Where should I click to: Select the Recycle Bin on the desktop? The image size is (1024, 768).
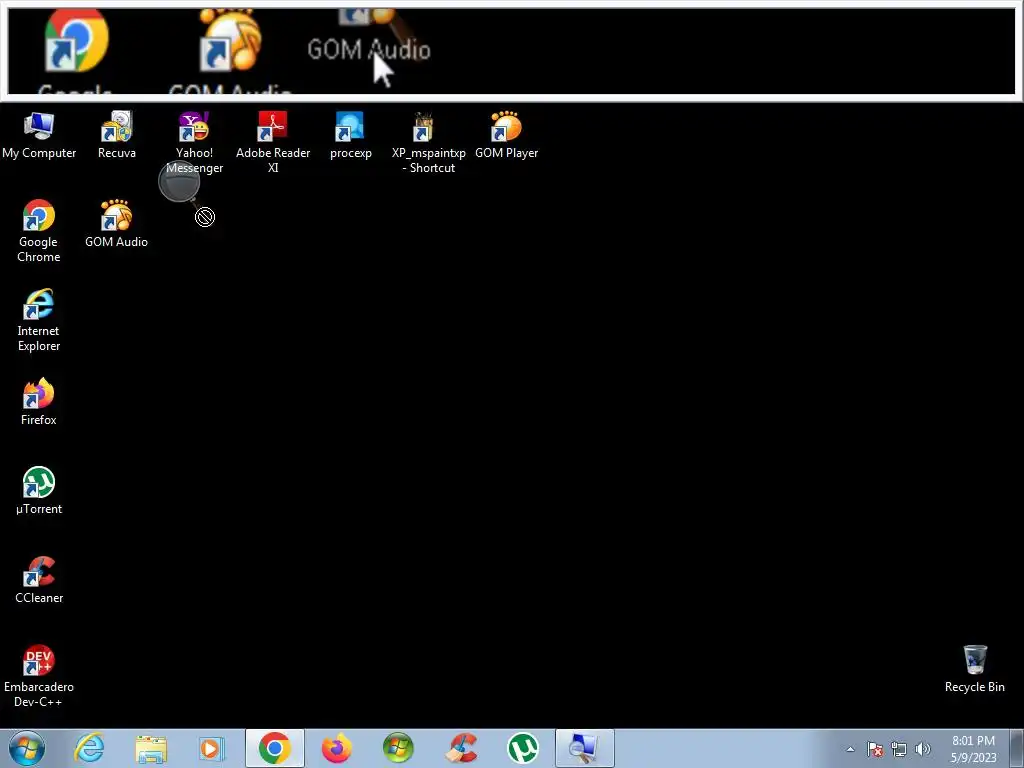point(974,669)
